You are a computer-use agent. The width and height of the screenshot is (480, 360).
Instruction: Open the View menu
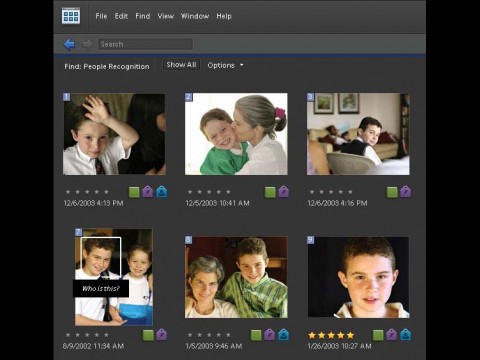(x=166, y=16)
